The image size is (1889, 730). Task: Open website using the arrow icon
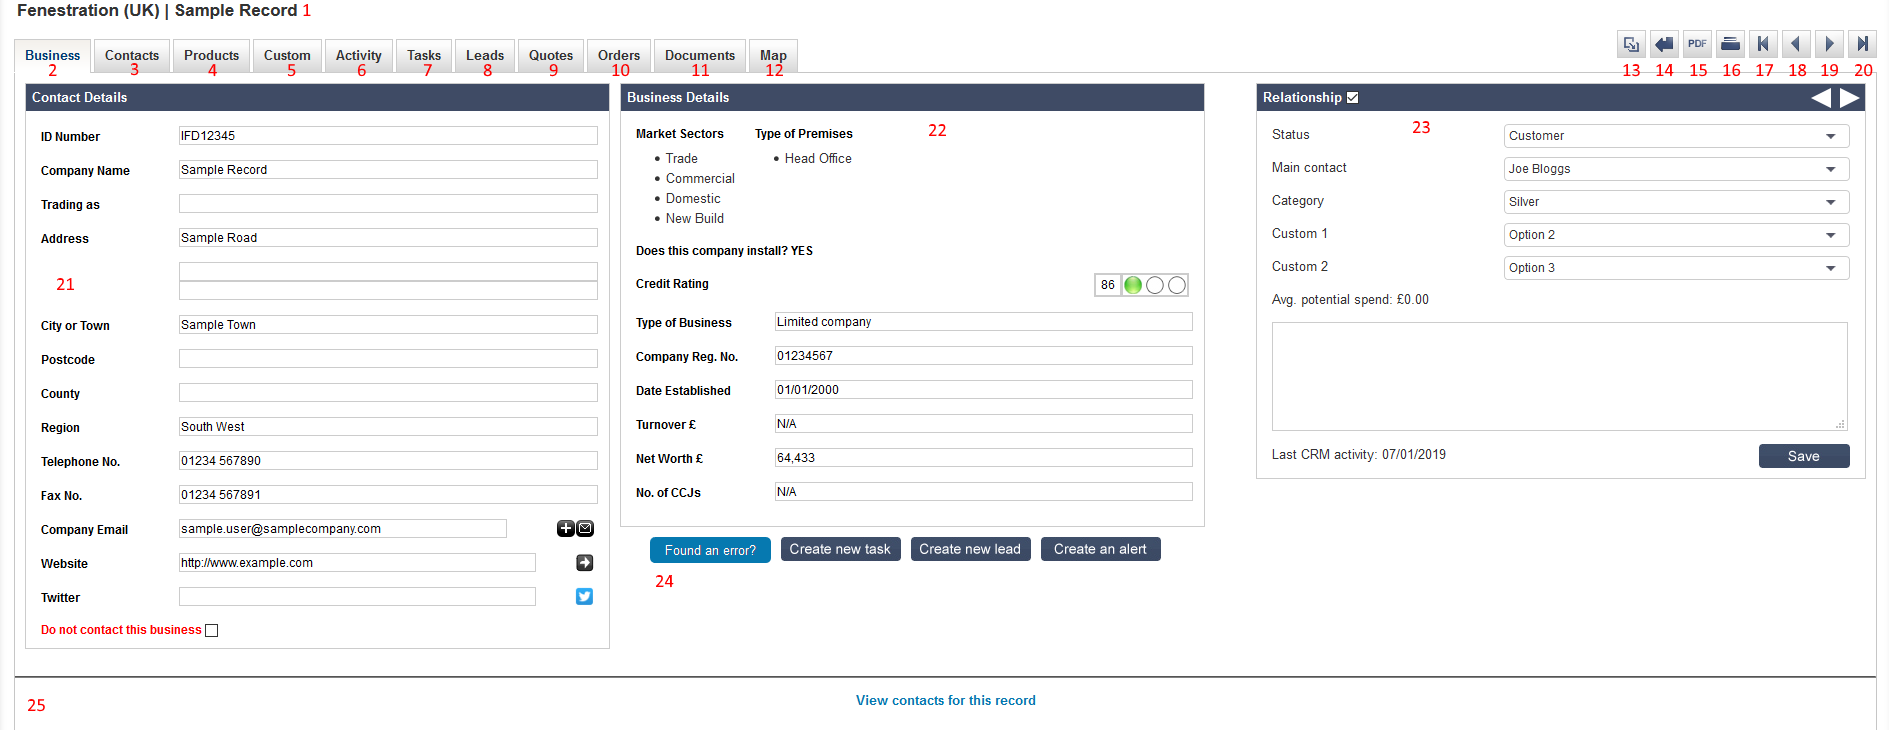(x=585, y=563)
